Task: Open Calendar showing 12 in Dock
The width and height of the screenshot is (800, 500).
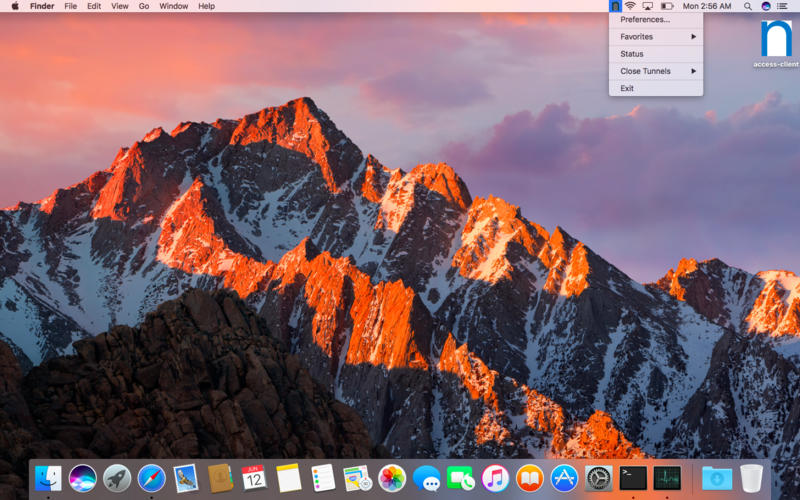Action: click(x=254, y=479)
